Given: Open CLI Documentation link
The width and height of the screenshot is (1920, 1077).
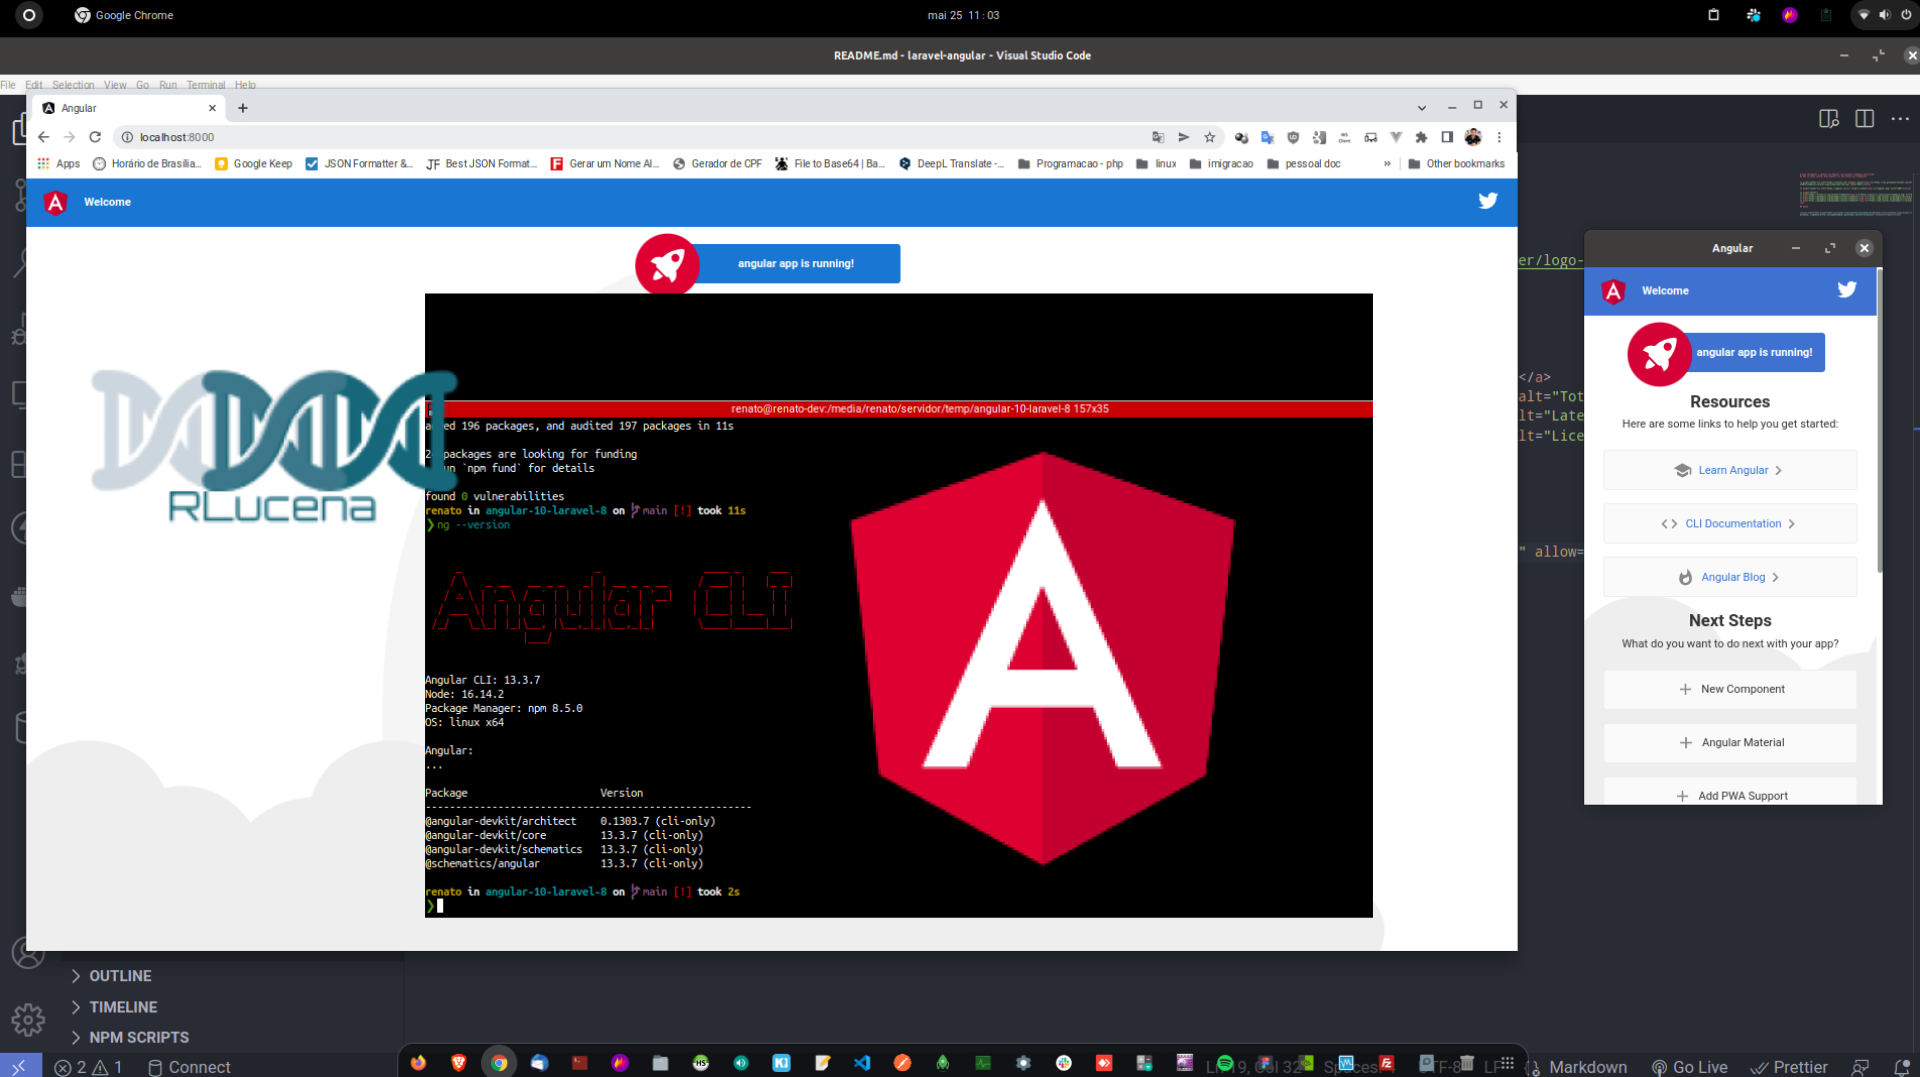Looking at the screenshot, I should (1729, 524).
